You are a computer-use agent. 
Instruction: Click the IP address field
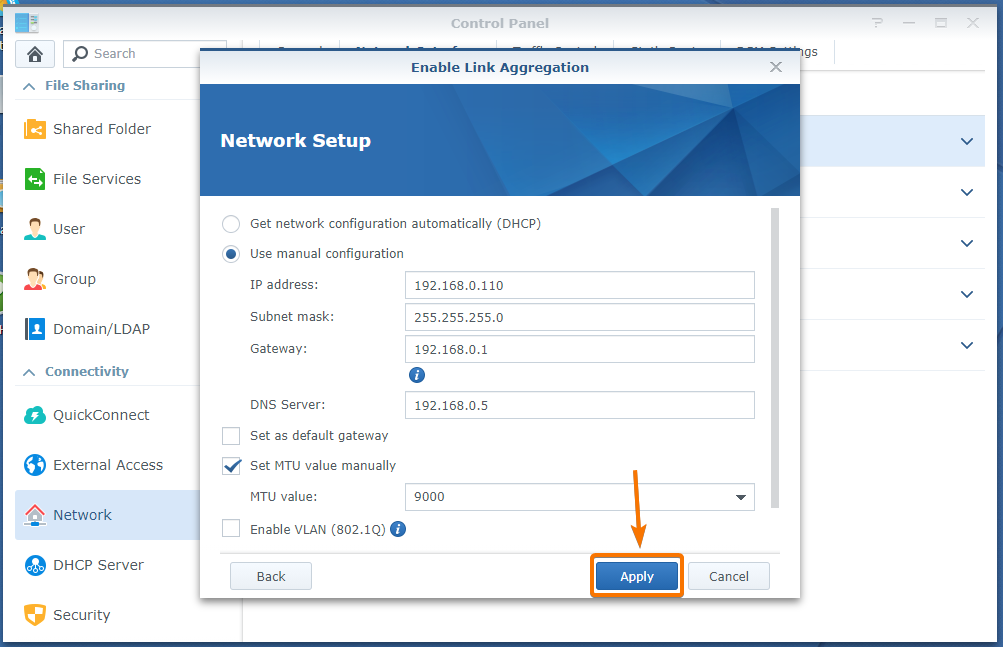(580, 285)
